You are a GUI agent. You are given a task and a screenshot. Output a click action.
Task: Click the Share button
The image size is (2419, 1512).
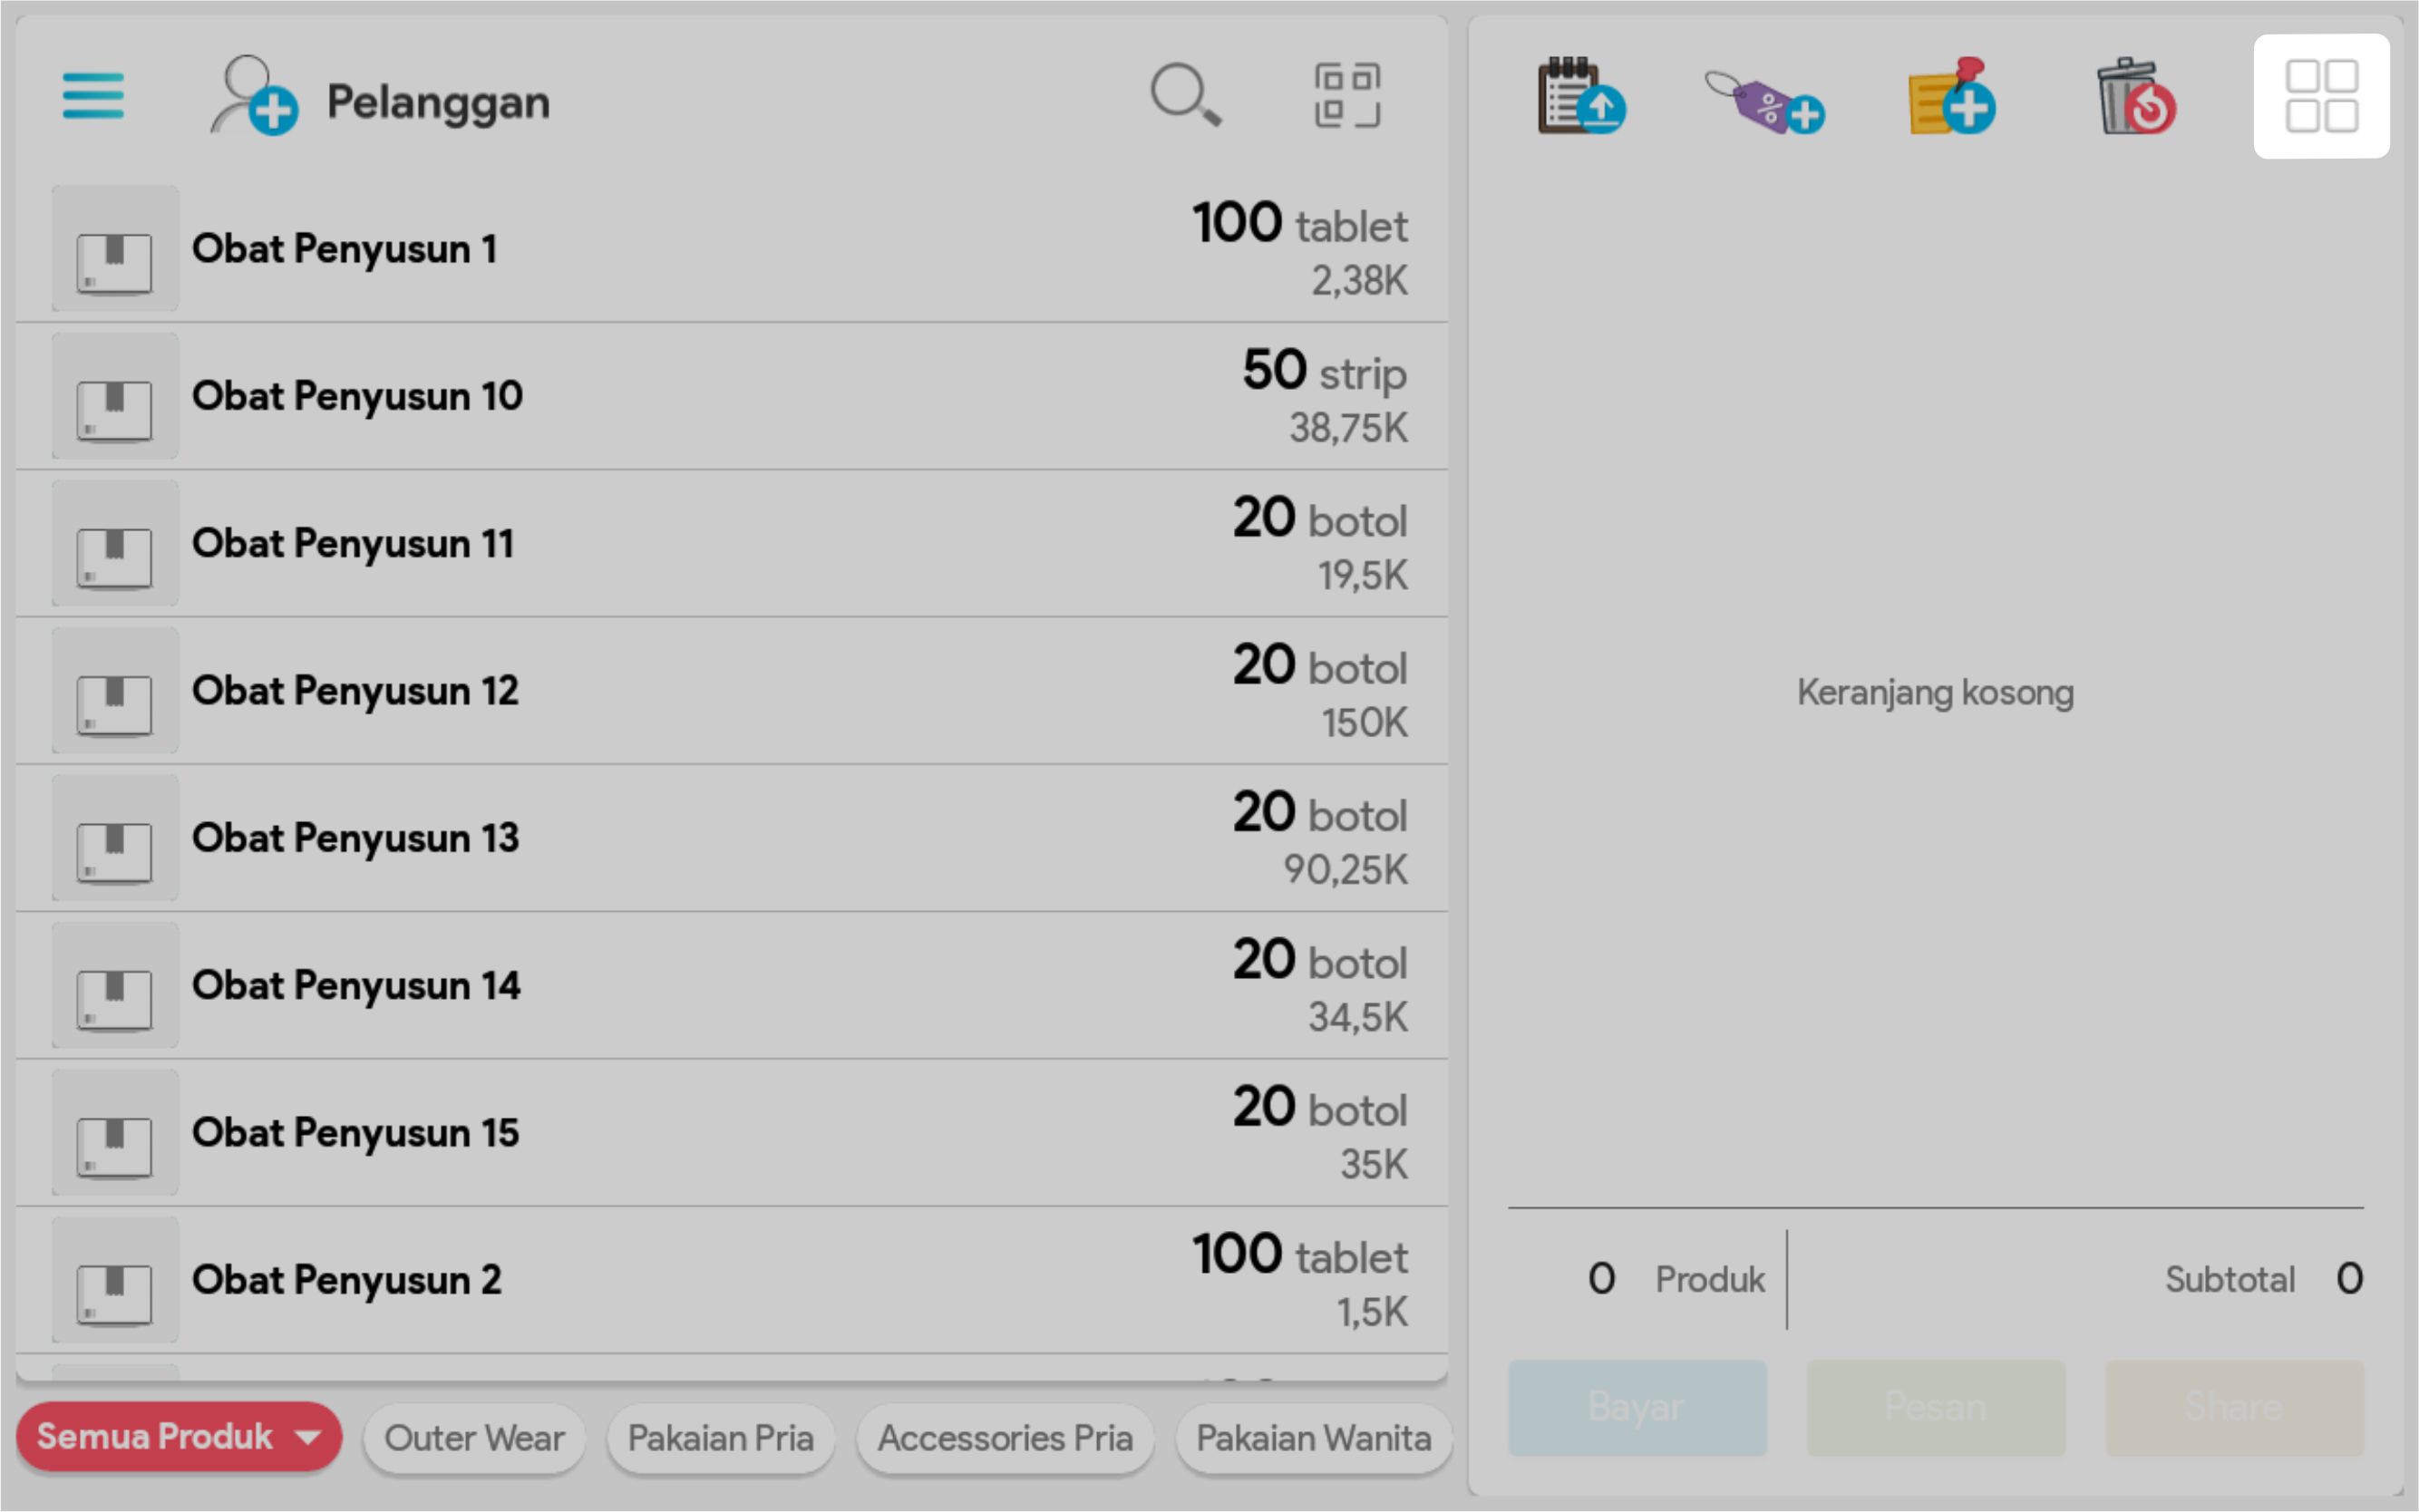pos(2234,1407)
